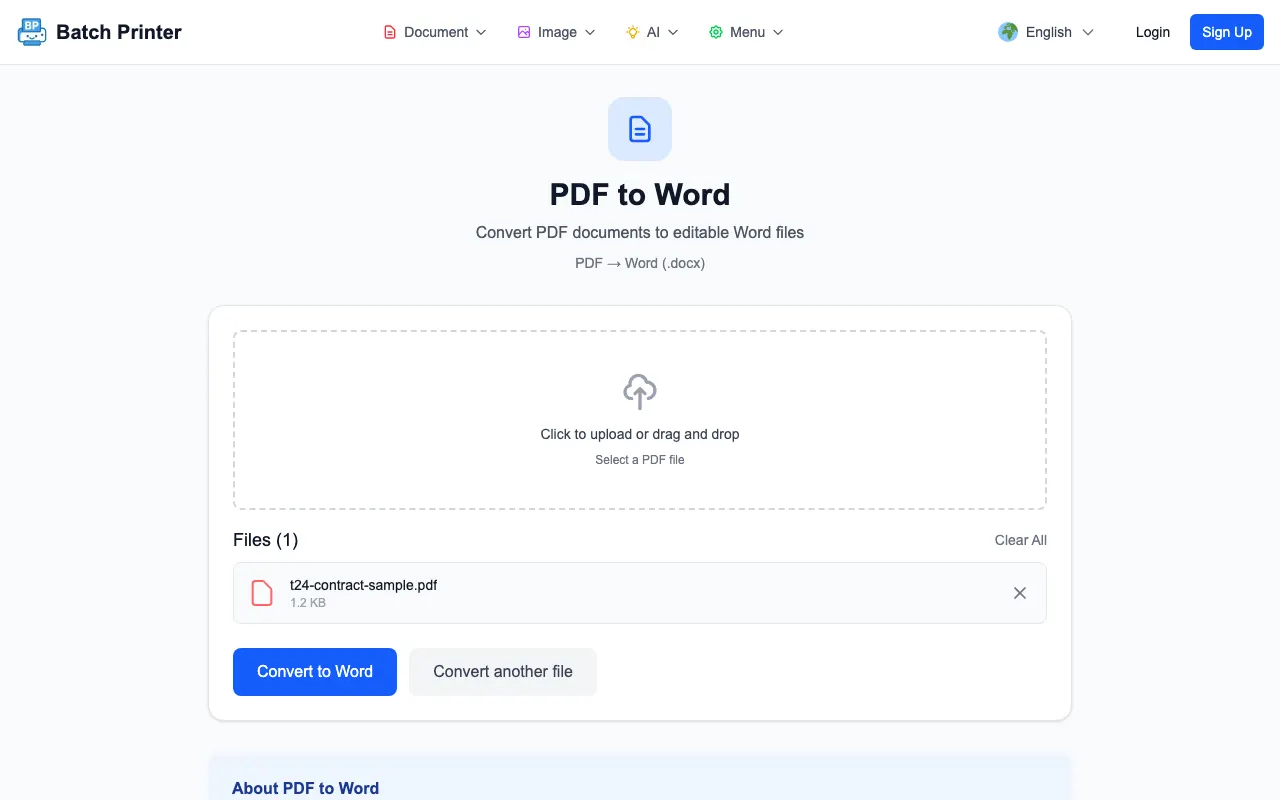Image resolution: width=1280 pixels, height=800 pixels.
Task: Click Convert another file button
Action: (503, 672)
